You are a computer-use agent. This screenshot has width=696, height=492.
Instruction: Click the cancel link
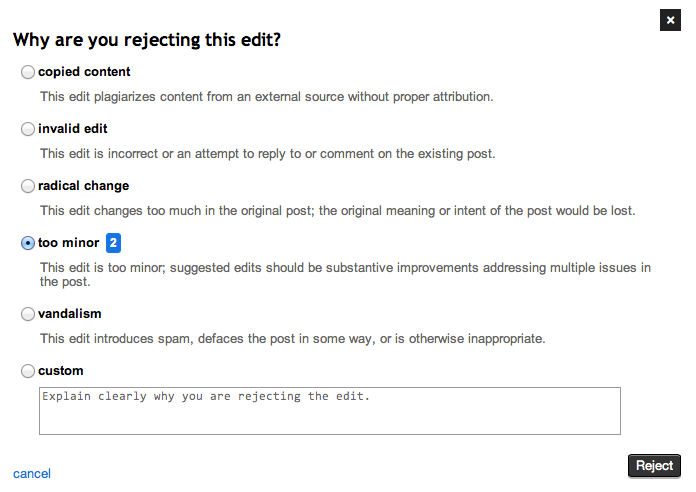pos(32,474)
